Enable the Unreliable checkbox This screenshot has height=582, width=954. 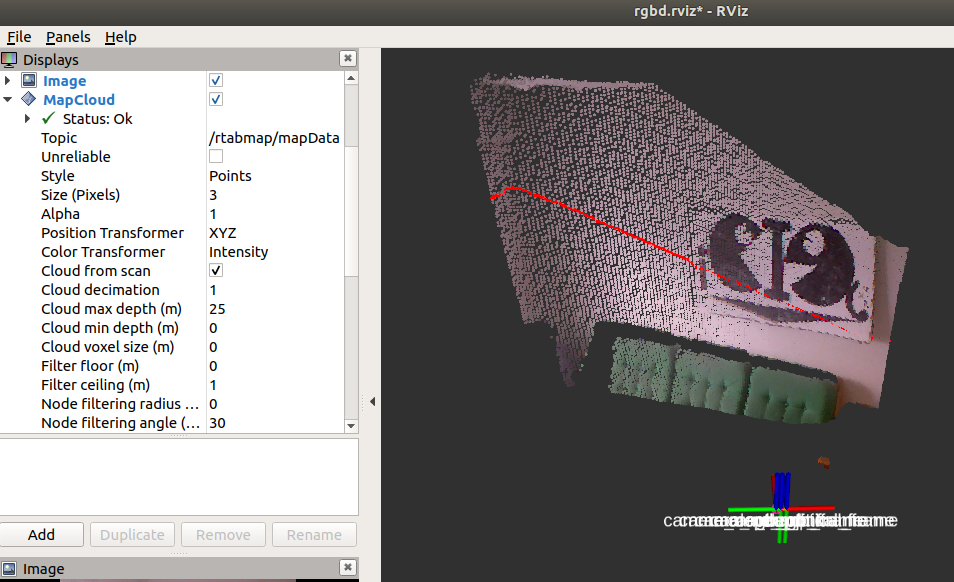[x=216, y=156]
